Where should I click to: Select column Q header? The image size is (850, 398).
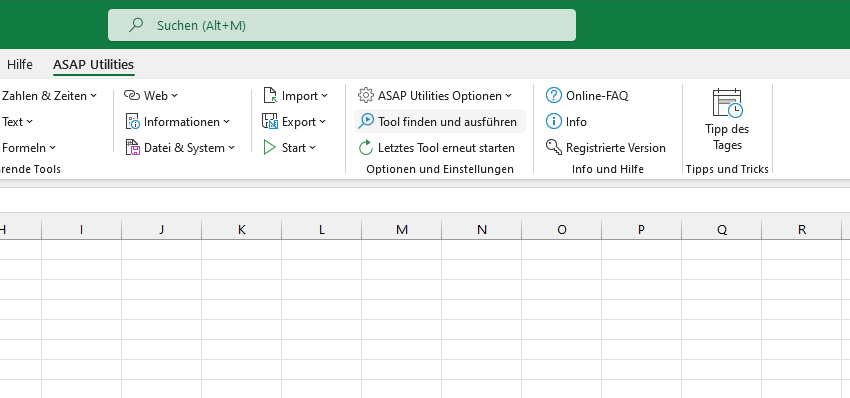tap(722, 230)
